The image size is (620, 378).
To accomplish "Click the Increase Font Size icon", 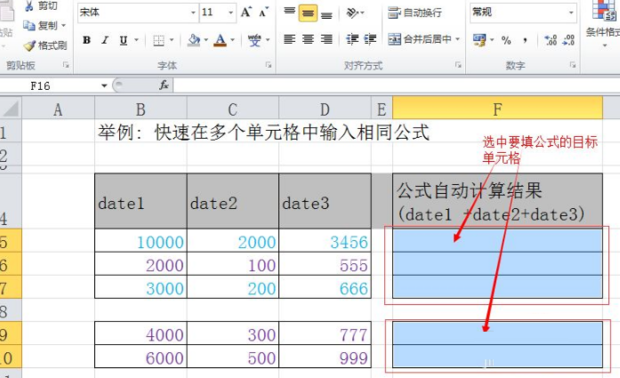I will [x=246, y=12].
